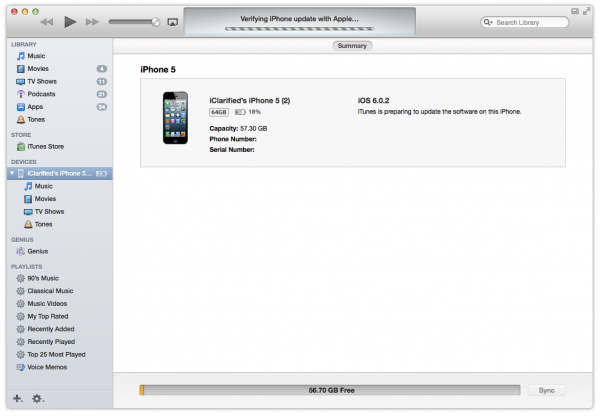Skip to the next track
Viewport: 600px width, 416px height.
pos(92,21)
